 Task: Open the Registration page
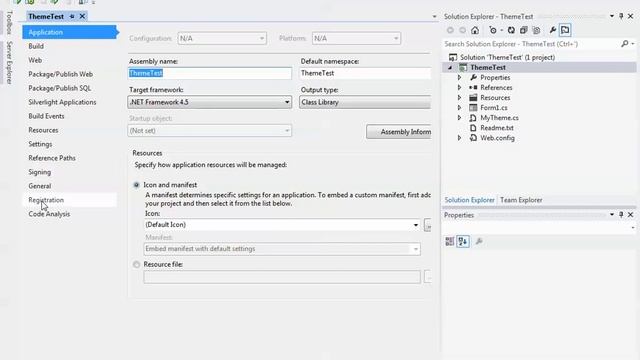click(69, 200)
